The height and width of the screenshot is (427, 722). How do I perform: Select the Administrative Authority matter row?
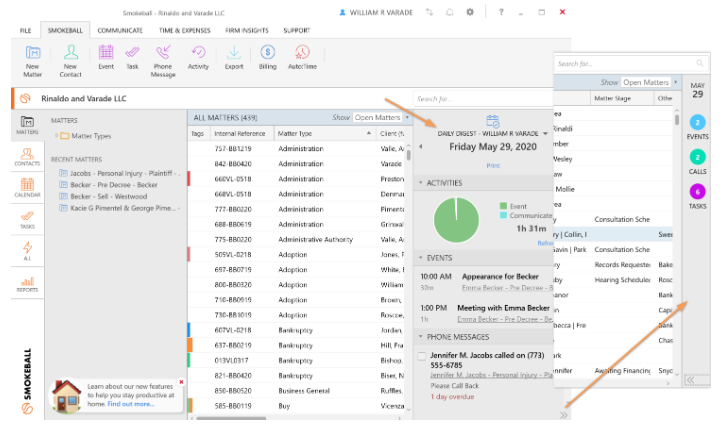coord(296,240)
